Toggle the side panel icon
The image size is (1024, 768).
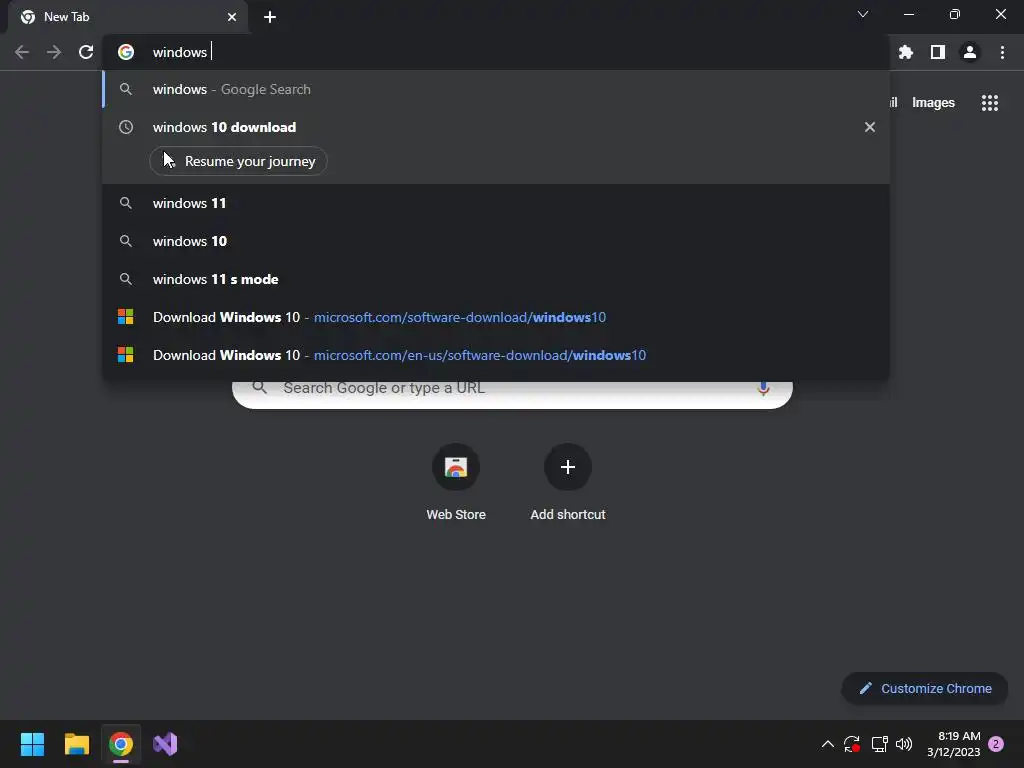click(x=938, y=52)
